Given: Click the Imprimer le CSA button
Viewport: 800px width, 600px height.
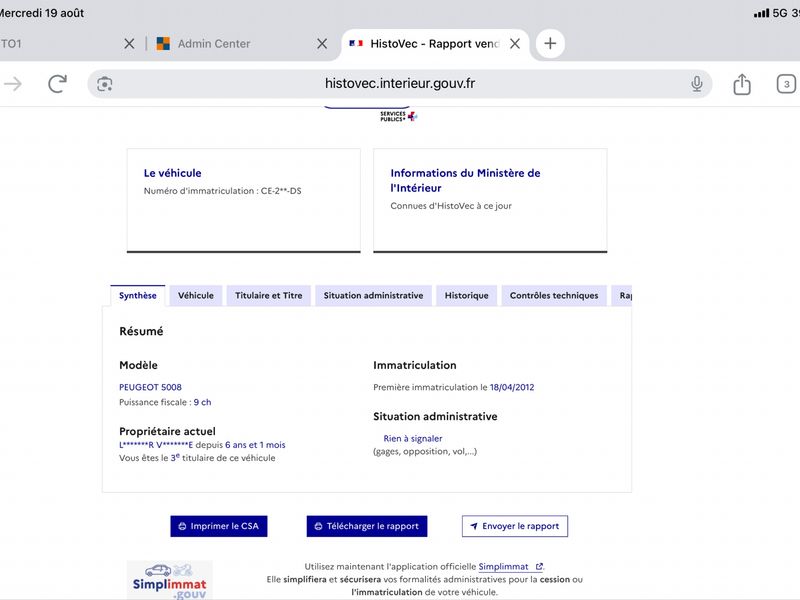Looking at the screenshot, I should pyautogui.click(x=219, y=526).
